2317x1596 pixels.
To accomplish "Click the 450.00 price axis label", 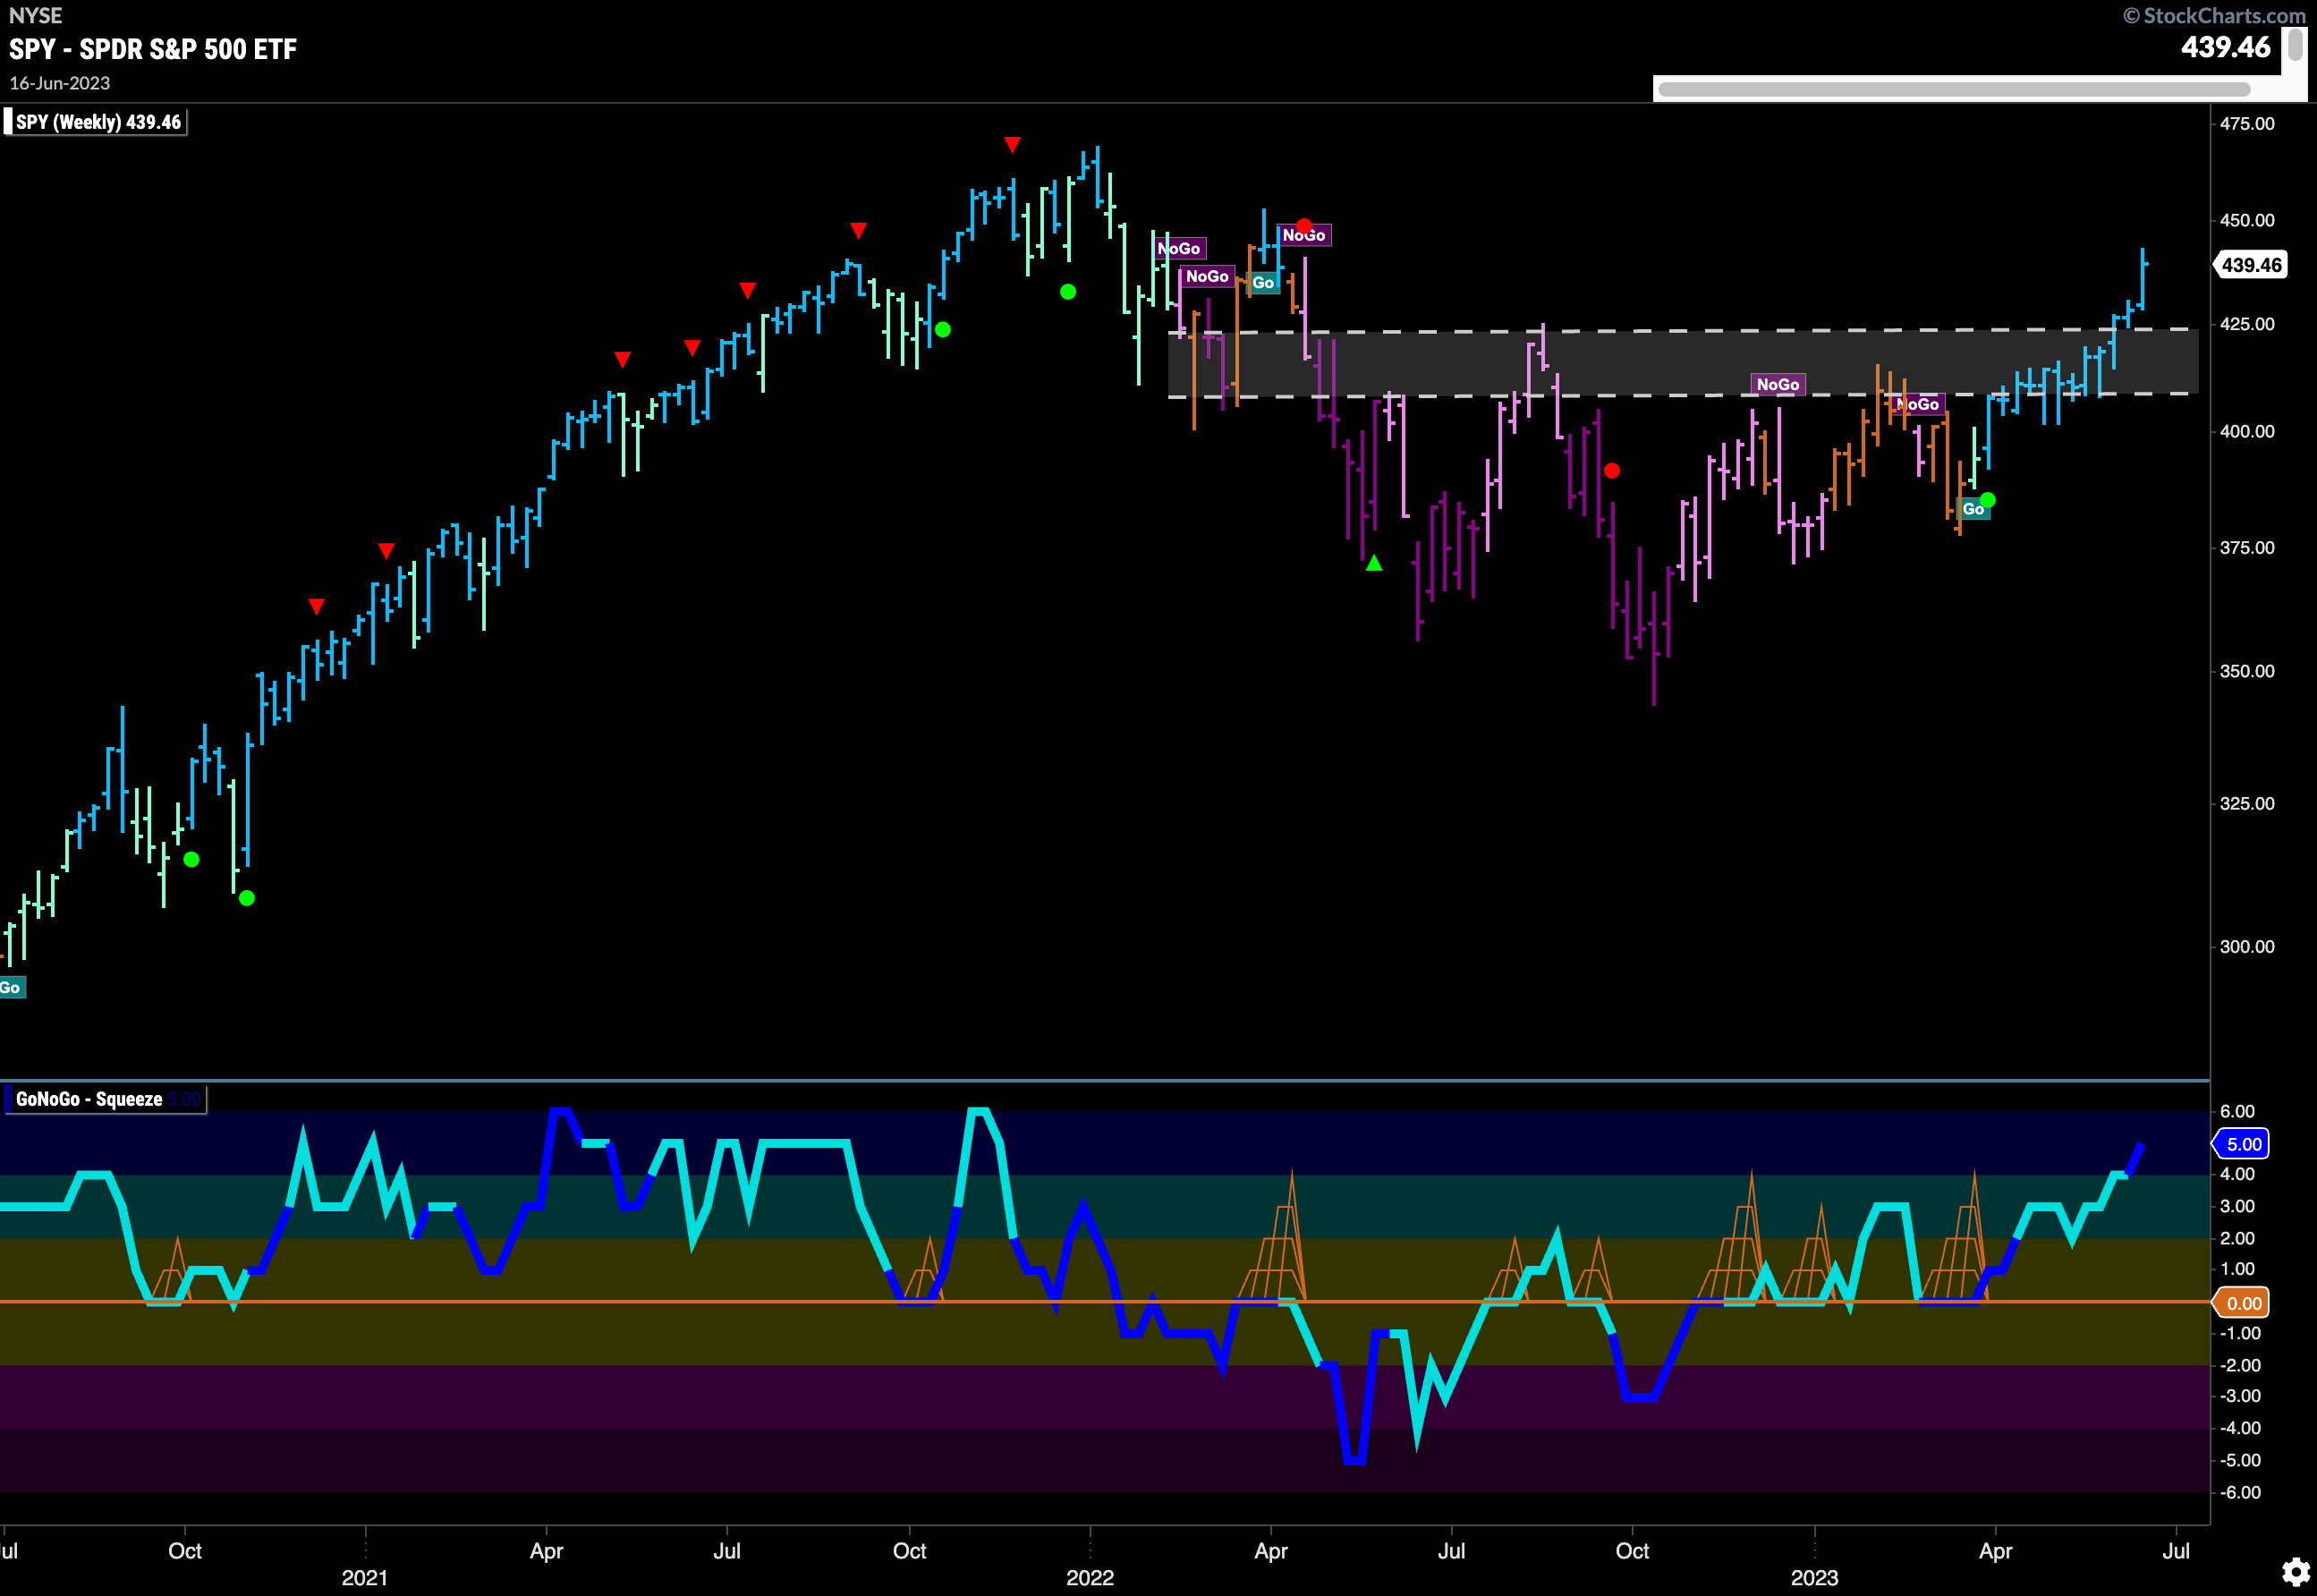I will pos(2246,220).
